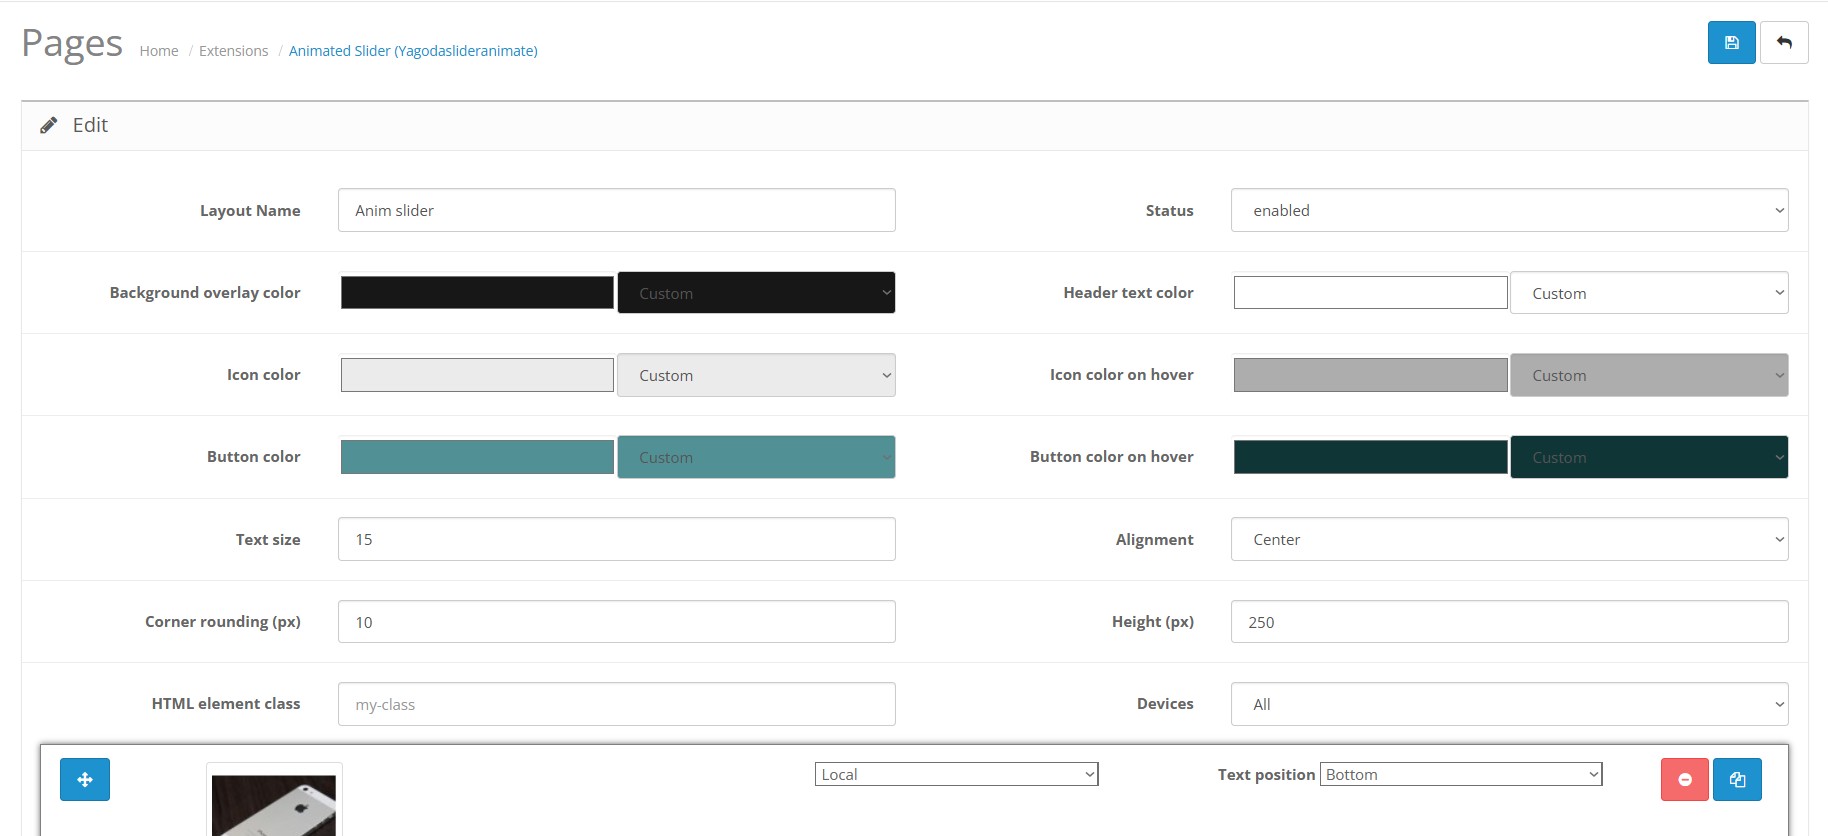Click the blue save icon button
The width and height of the screenshot is (1828, 836).
click(1731, 43)
